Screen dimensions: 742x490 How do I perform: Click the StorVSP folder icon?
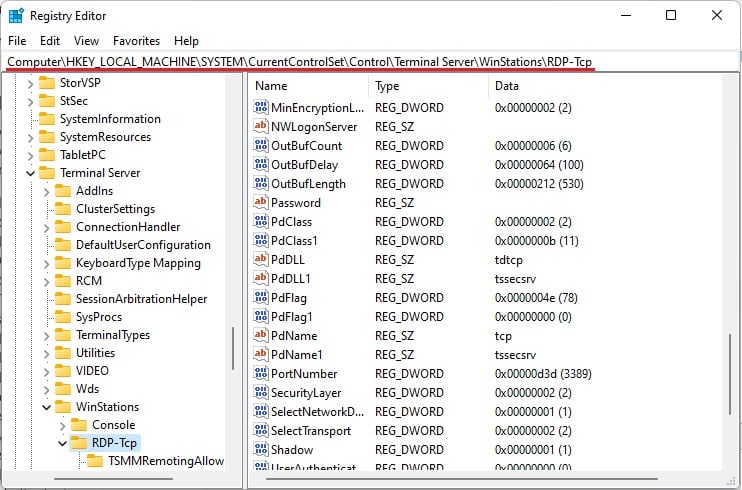pos(47,83)
